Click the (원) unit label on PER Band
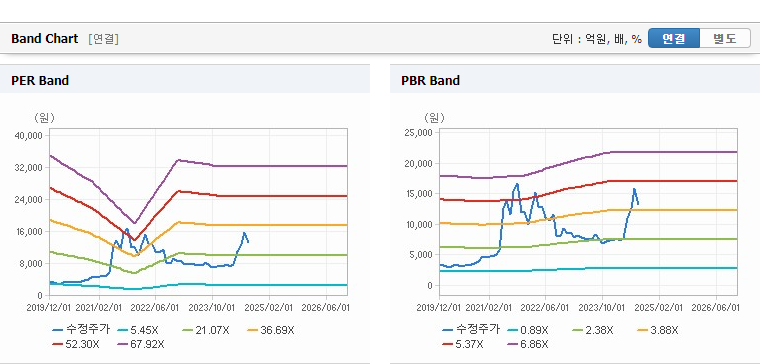This screenshot has height=364, width=760. tap(45, 117)
